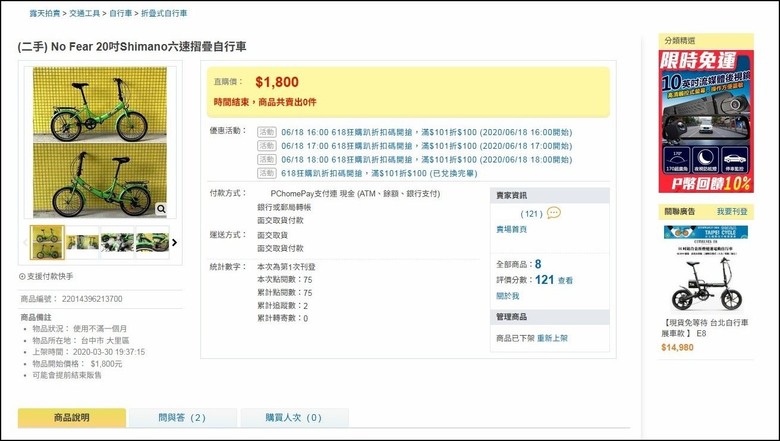Click the PChomePay支付連 payment method text
This screenshot has width=780, height=441.
point(355,193)
